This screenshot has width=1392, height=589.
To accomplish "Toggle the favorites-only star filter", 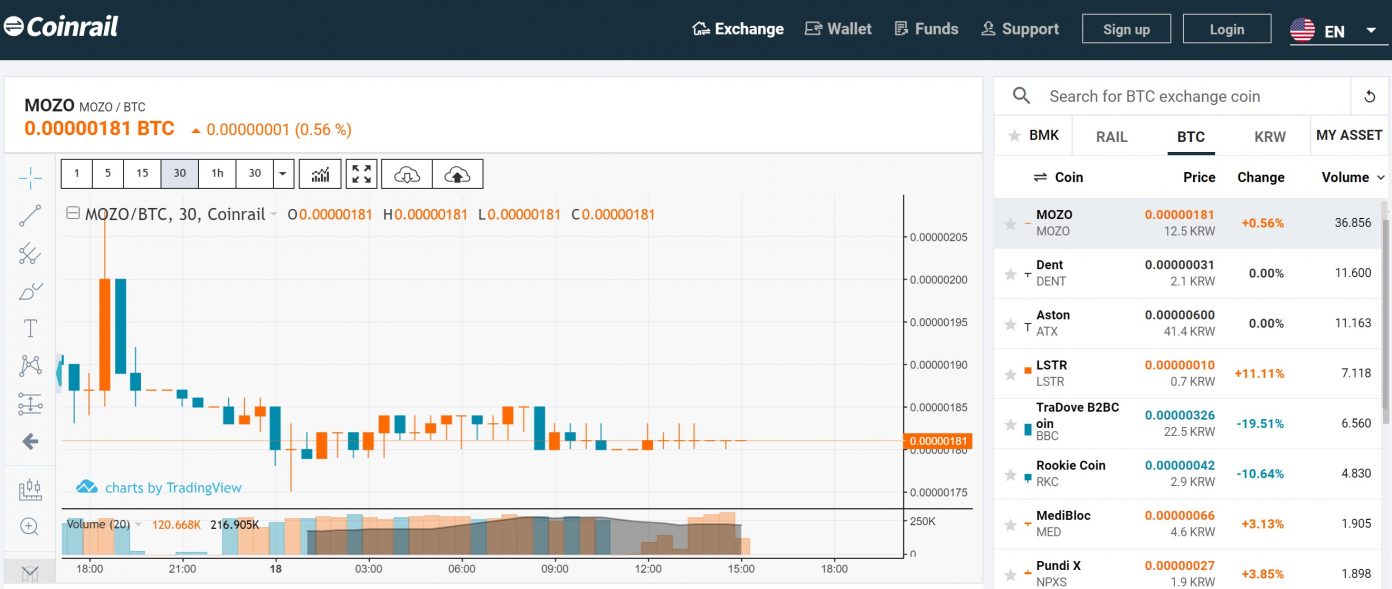I will (1014, 136).
